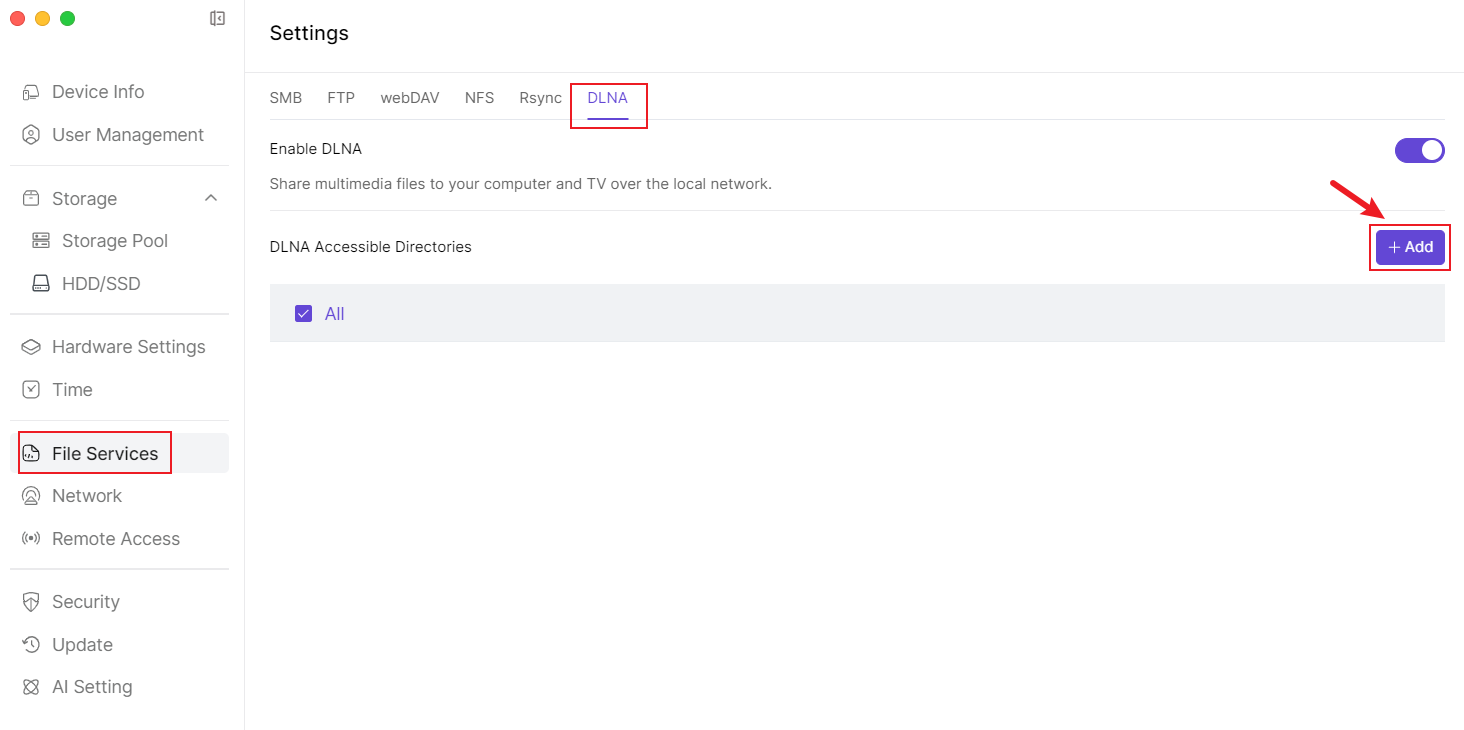1464x730 pixels.
Task: Collapse the sidebar with the panel icon
Action: 217,18
